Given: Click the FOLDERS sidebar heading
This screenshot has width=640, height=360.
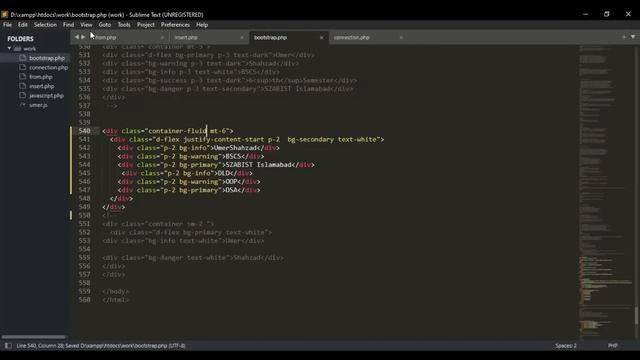Looking at the screenshot, I should (20, 39).
